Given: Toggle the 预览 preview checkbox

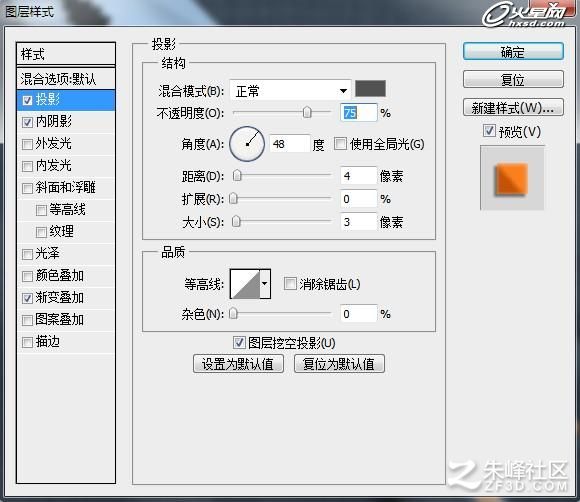Looking at the screenshot, I should 489,131.
